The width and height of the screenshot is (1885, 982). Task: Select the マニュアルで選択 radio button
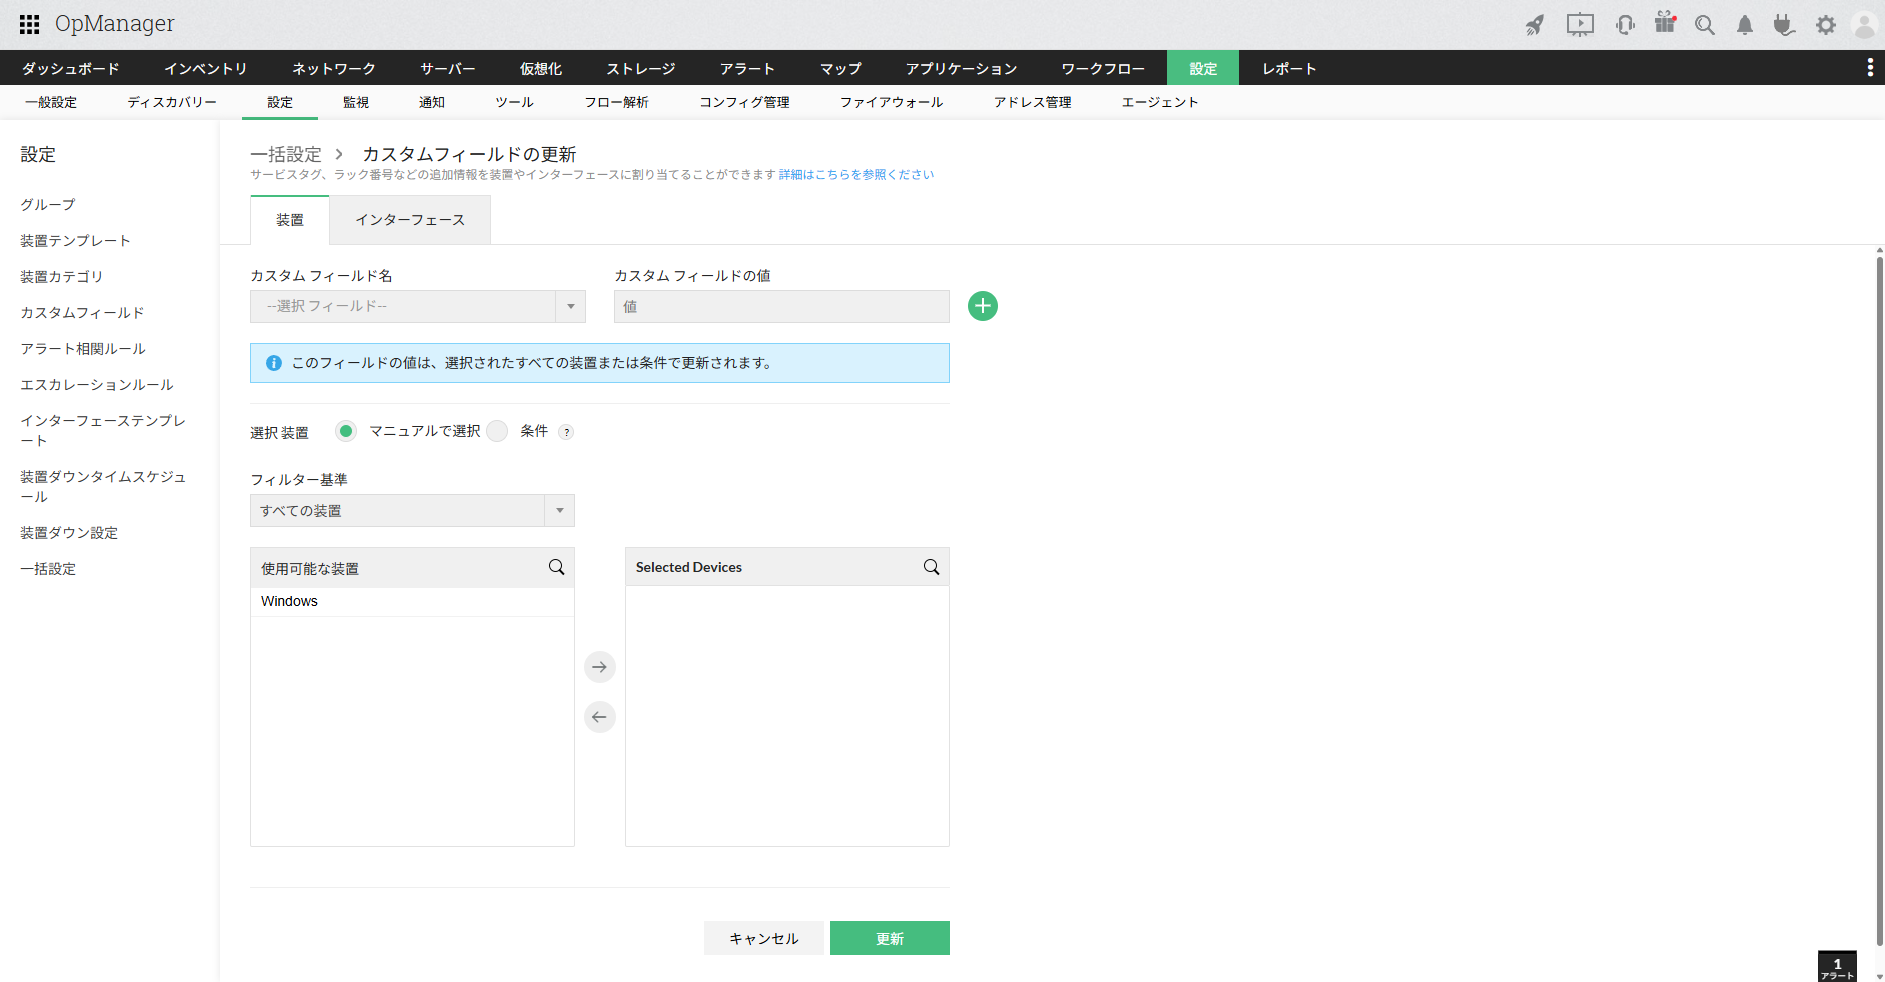point(346,431)
